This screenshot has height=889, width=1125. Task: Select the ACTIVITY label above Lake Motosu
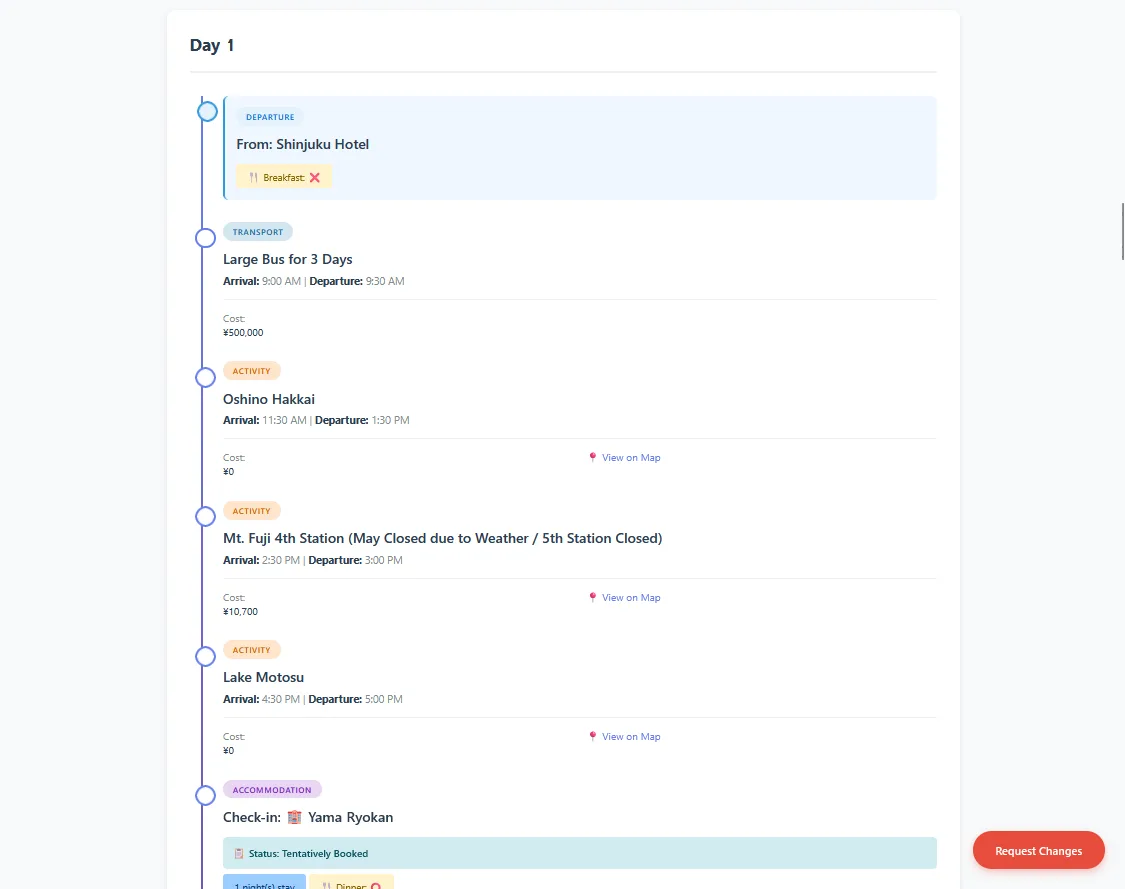coord(251,649)
